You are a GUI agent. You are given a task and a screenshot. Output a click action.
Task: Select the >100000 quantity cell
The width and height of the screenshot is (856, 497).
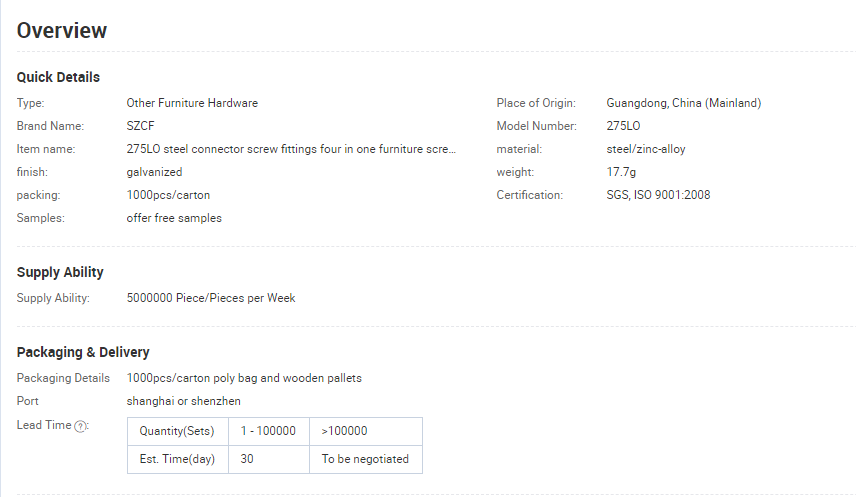[x=366, y=431]
